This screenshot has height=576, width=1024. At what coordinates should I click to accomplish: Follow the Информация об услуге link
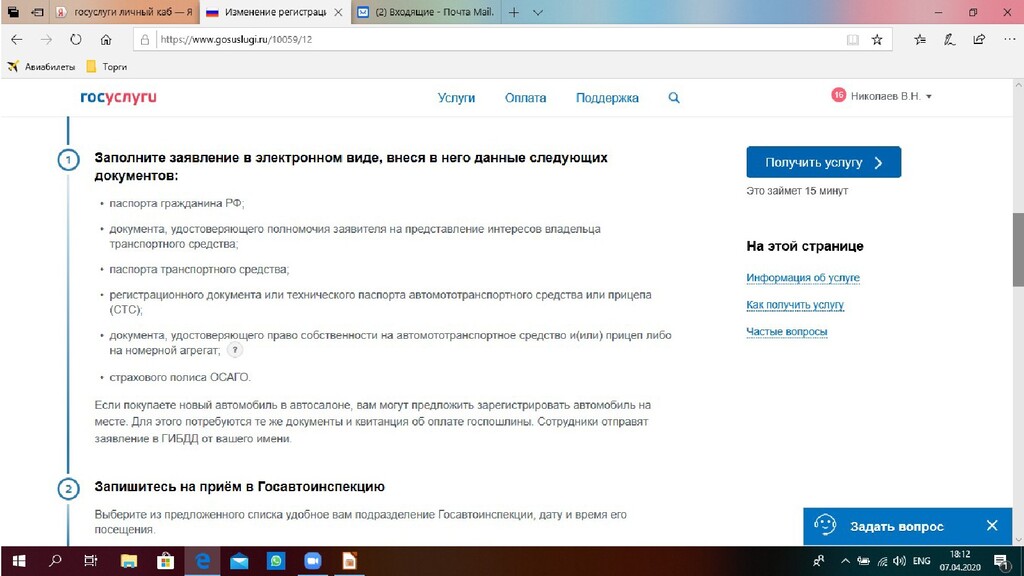803,278
